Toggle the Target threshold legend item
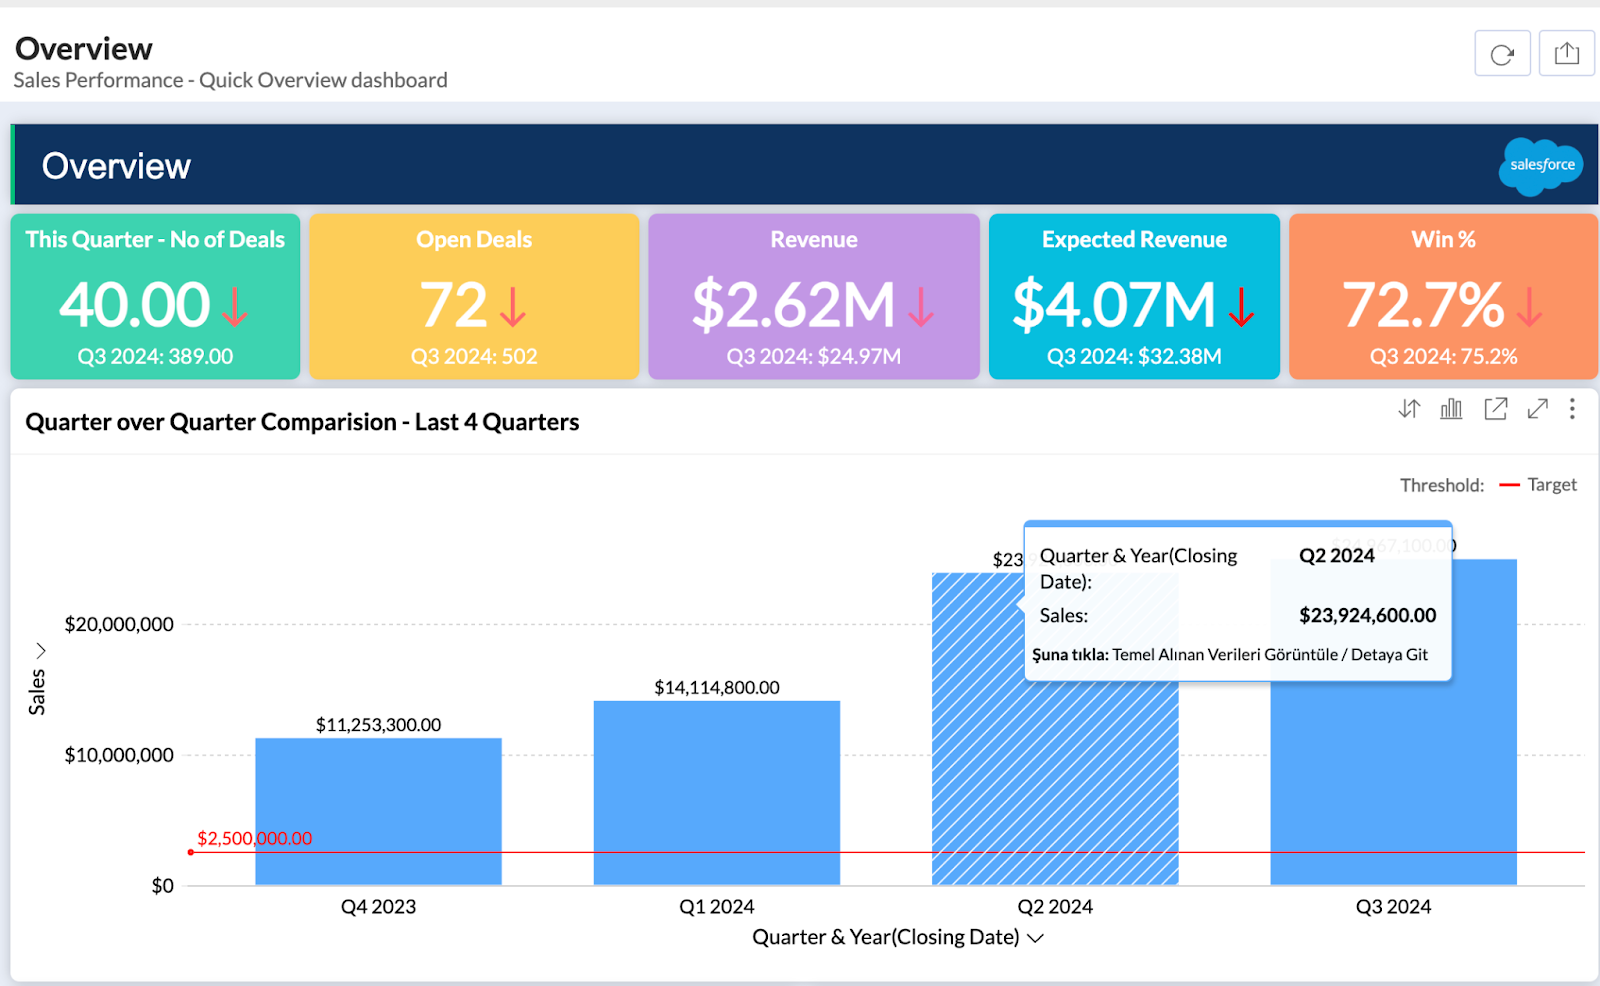 1551,485
